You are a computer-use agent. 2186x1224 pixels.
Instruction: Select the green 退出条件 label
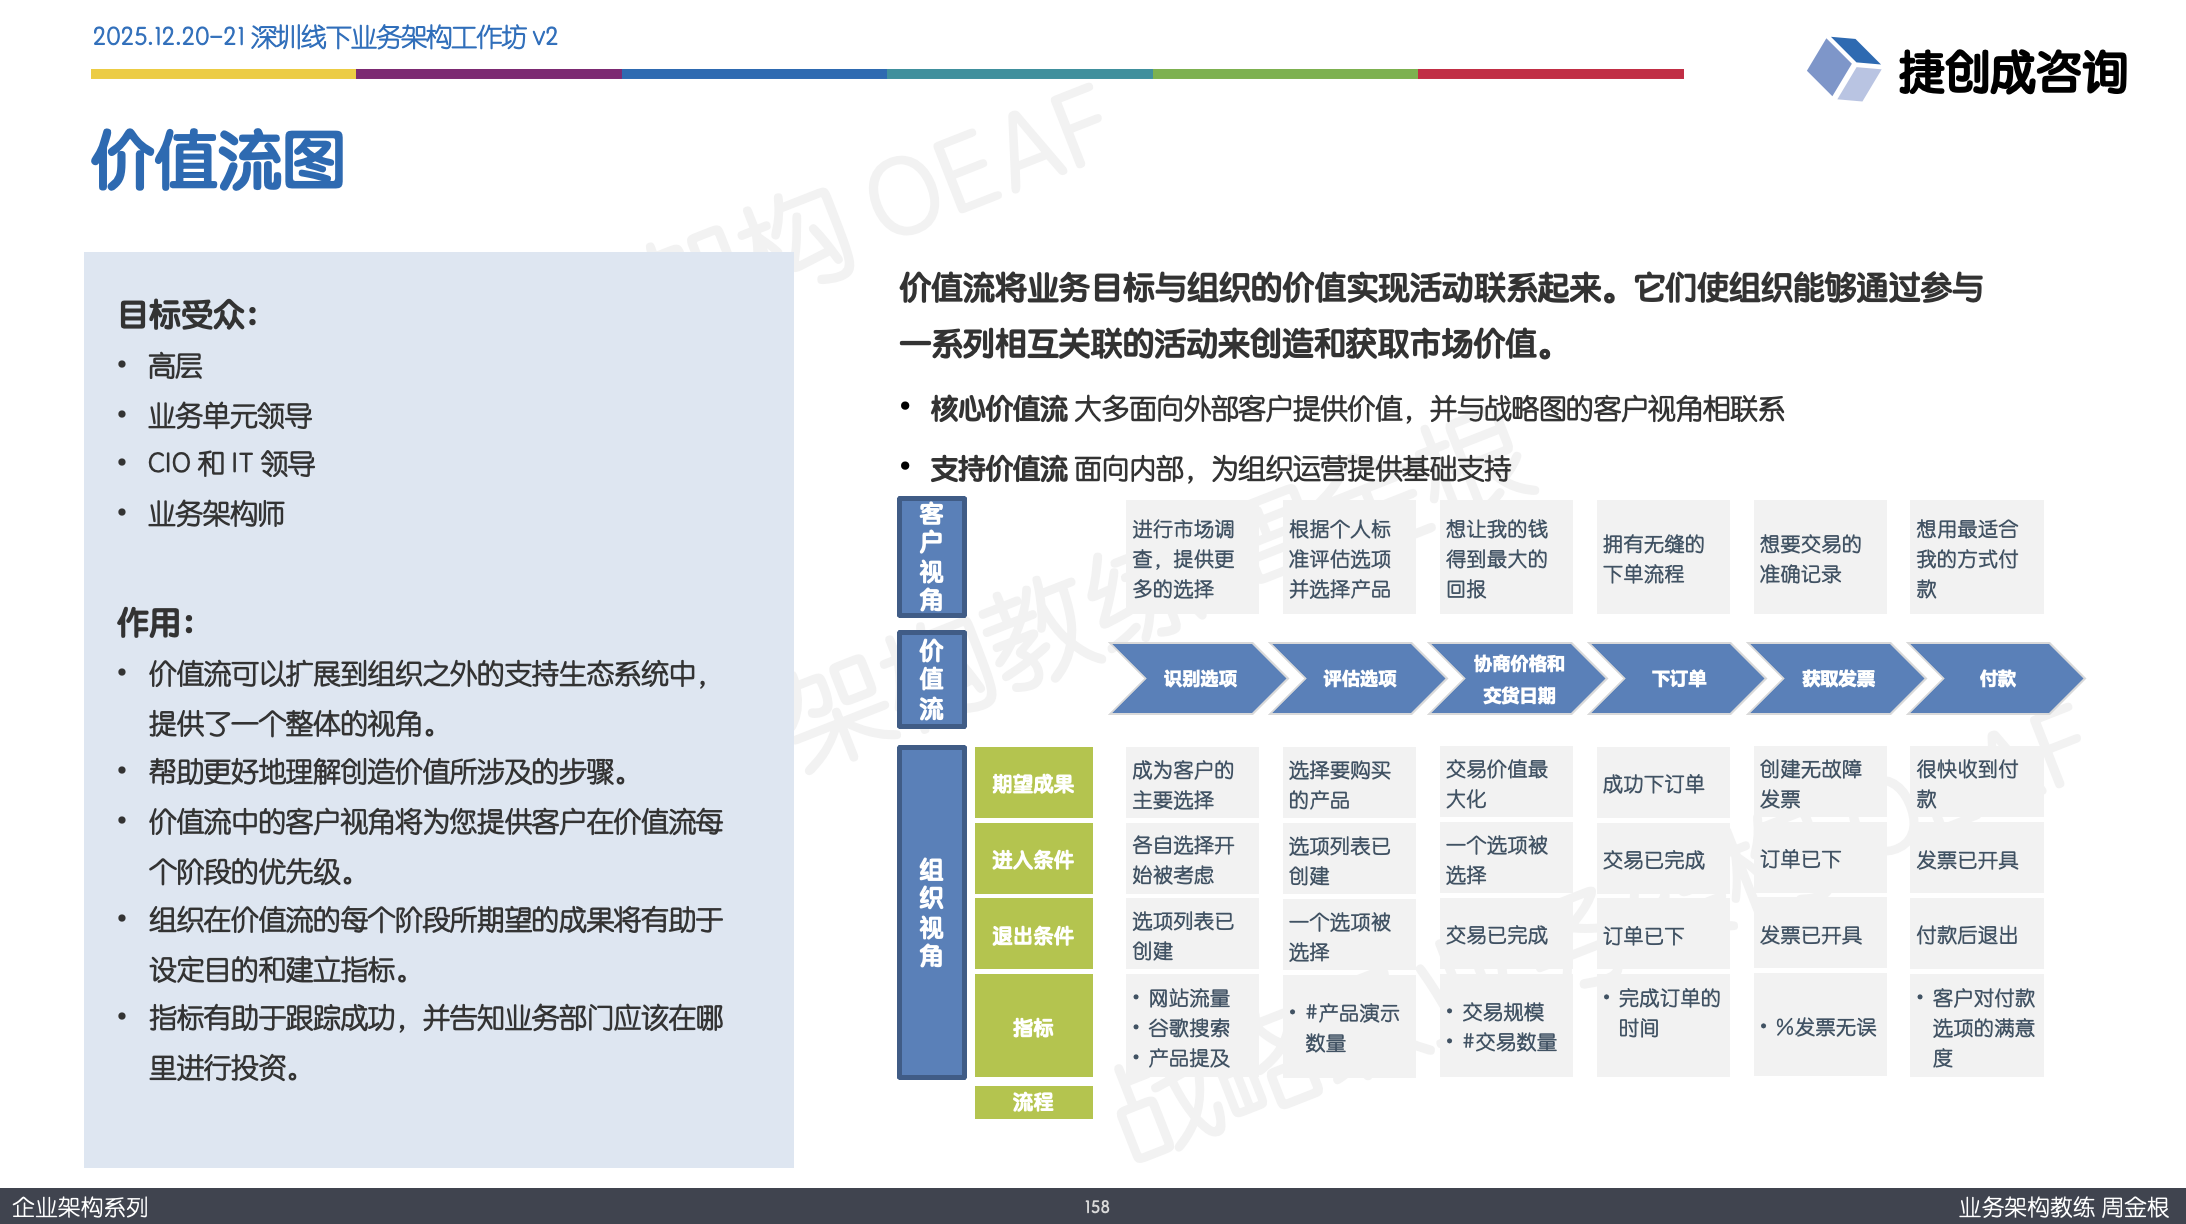point(1033,935)
